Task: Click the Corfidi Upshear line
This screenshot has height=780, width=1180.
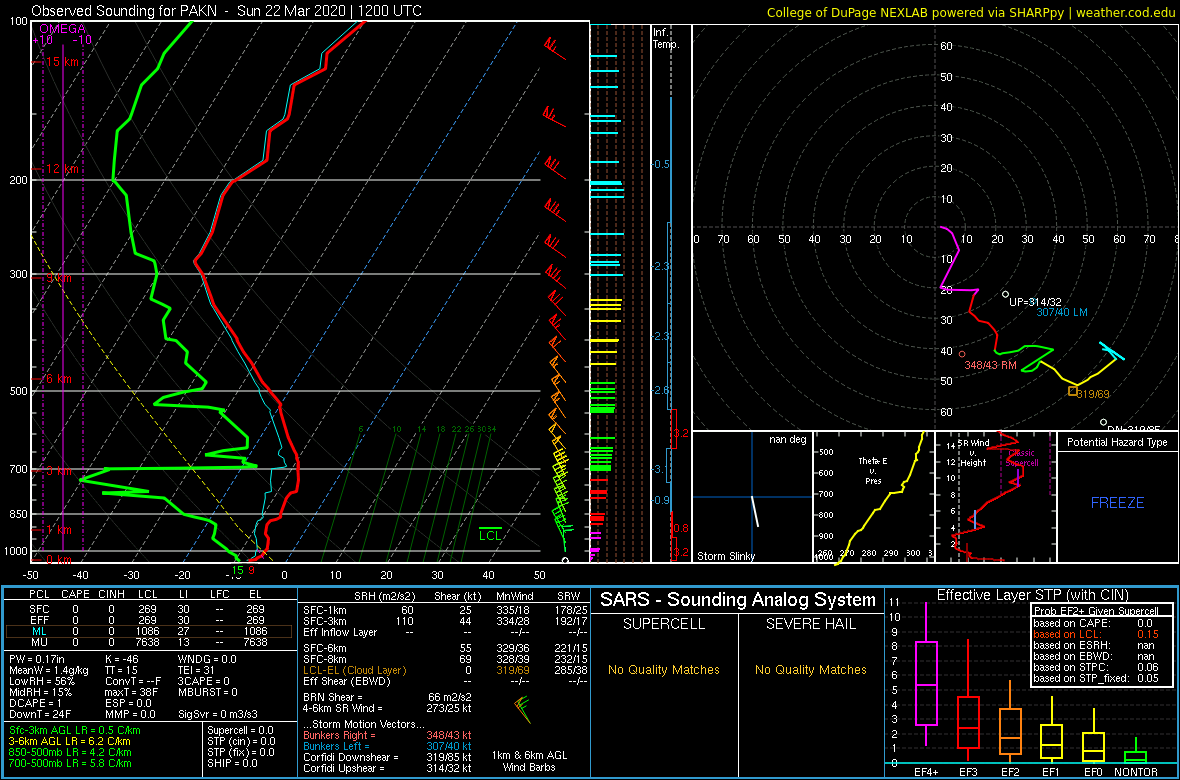Action: click(x=387, y=768)
